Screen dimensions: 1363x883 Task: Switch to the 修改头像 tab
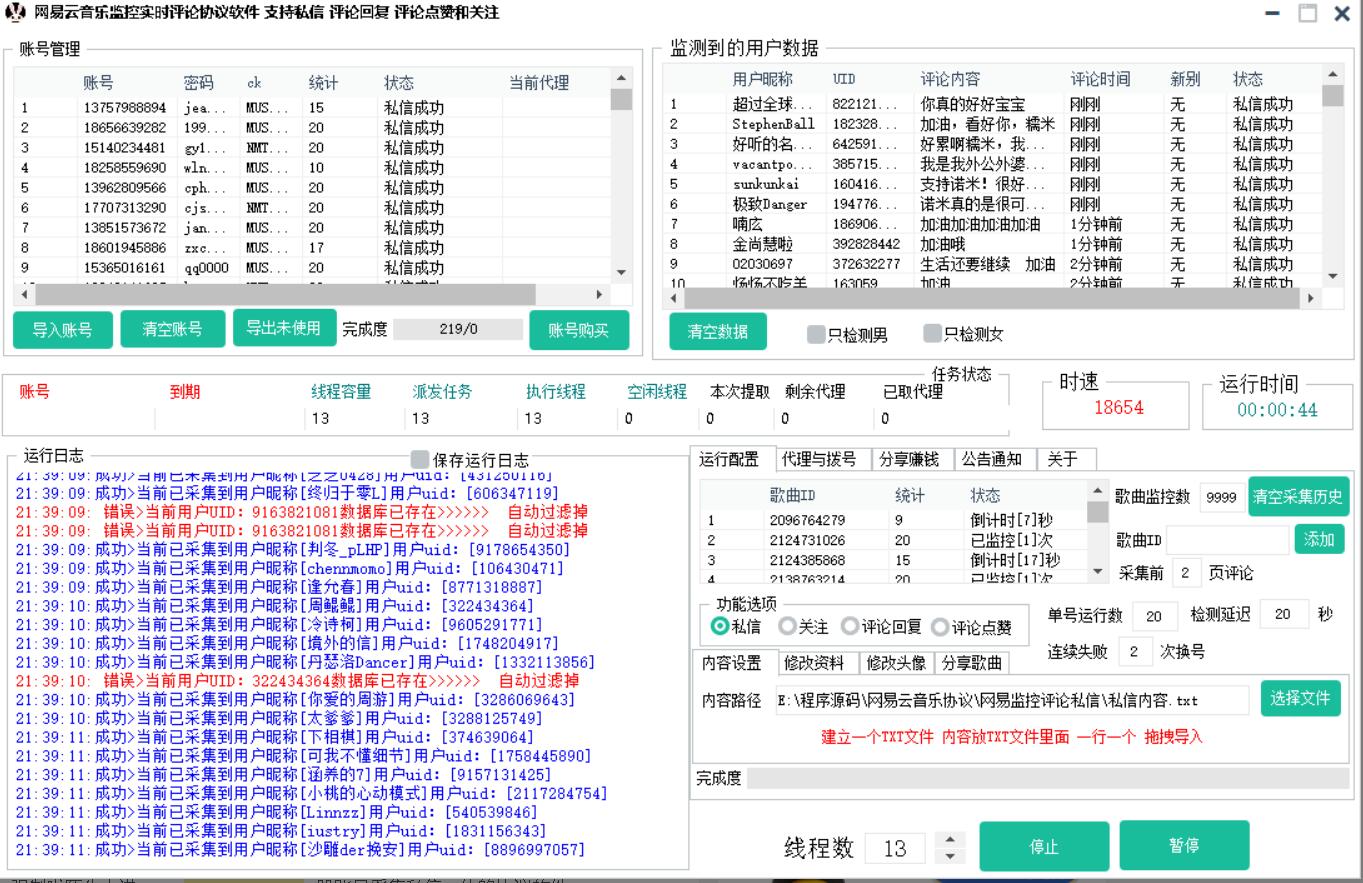[x=896, y=663]
